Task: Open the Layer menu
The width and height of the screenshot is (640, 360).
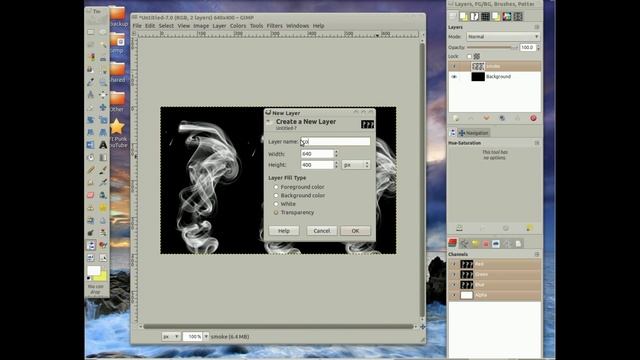Action: point(219,26)
